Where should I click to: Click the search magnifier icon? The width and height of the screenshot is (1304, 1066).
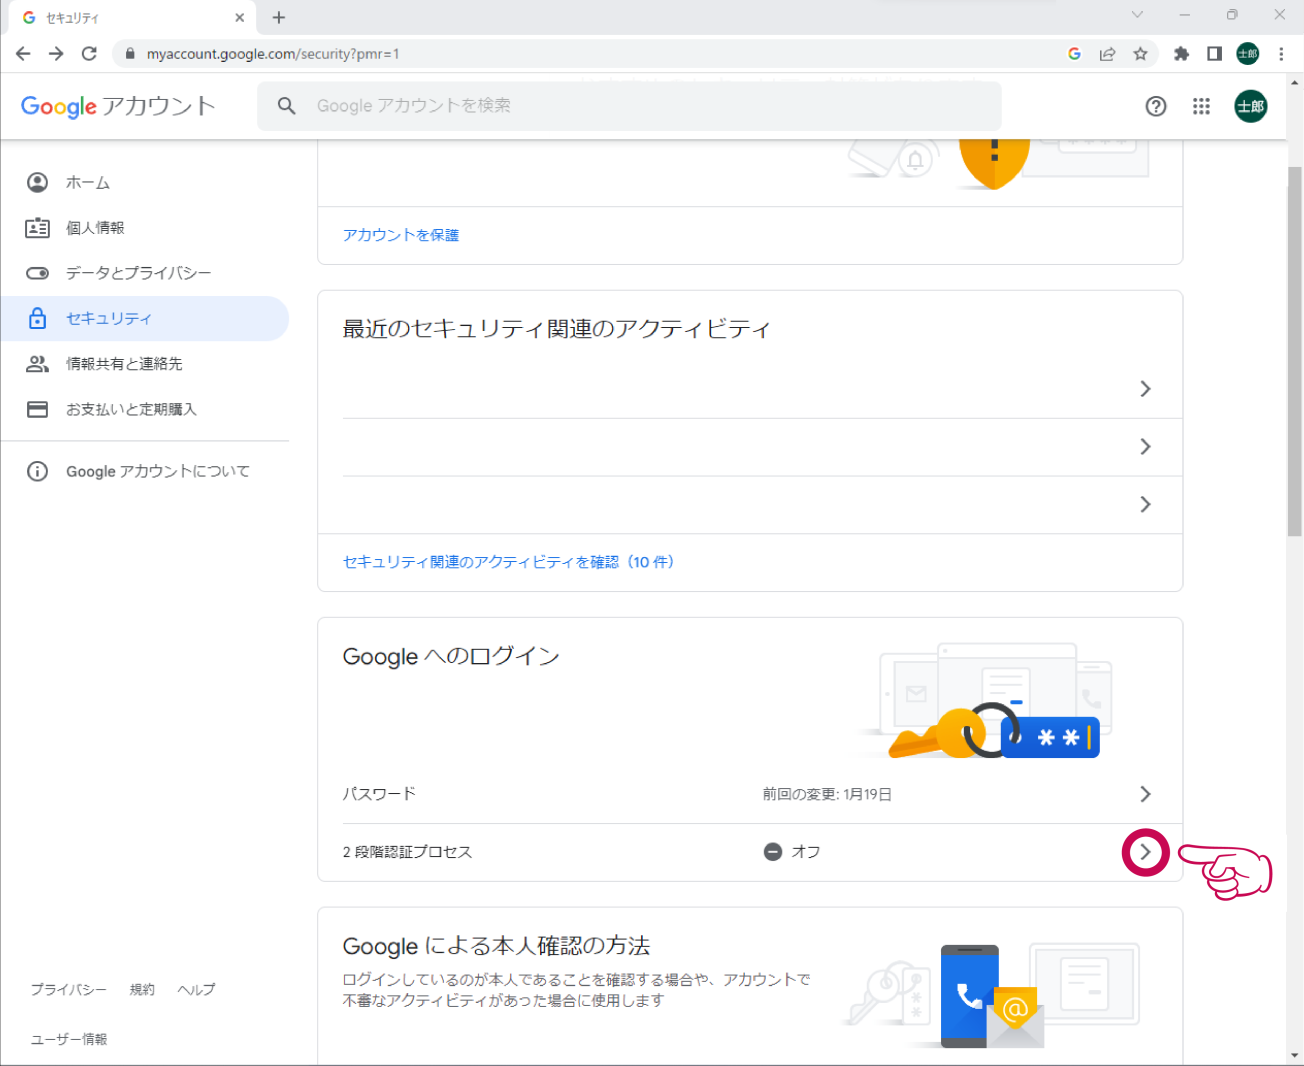click(286, 105)
